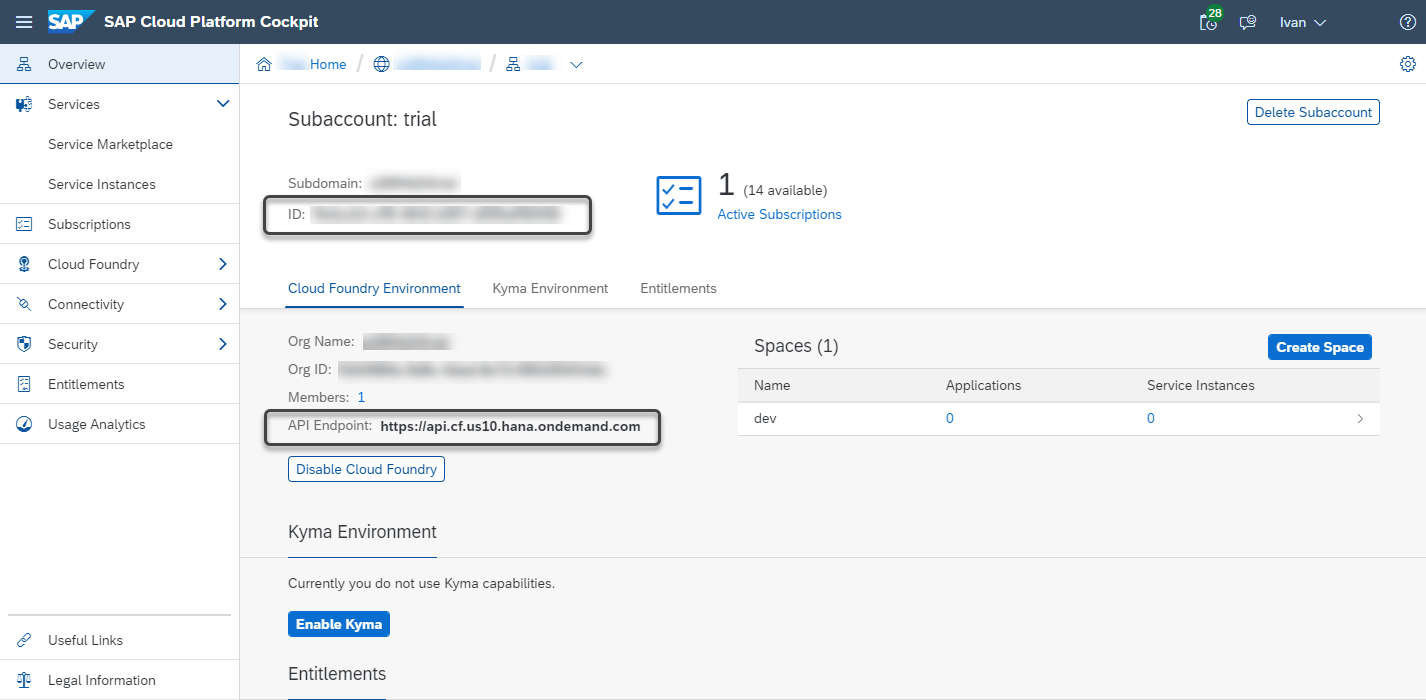Select the dev space name
This screenshot has height=700, width=1426.
coord(765,419)
